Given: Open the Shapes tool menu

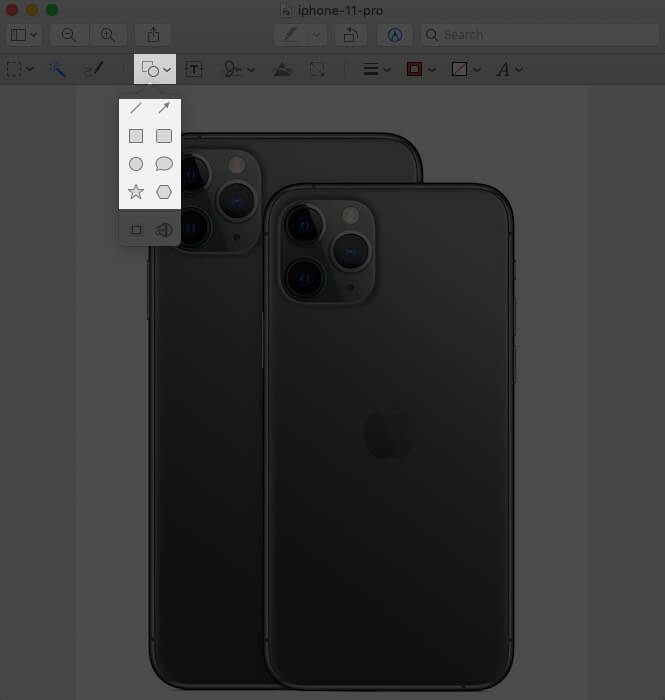Looking at the screenshot, I should pyautogui.click(x=155, y=69).
